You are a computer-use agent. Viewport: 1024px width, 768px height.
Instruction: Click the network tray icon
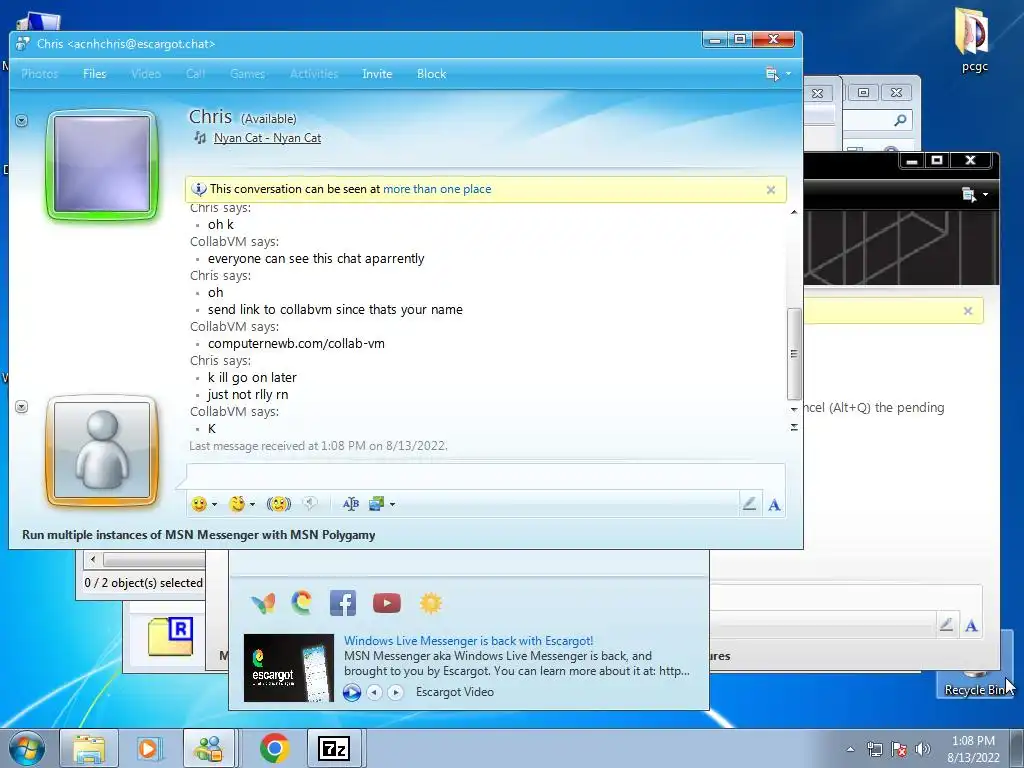coord(874,749)
